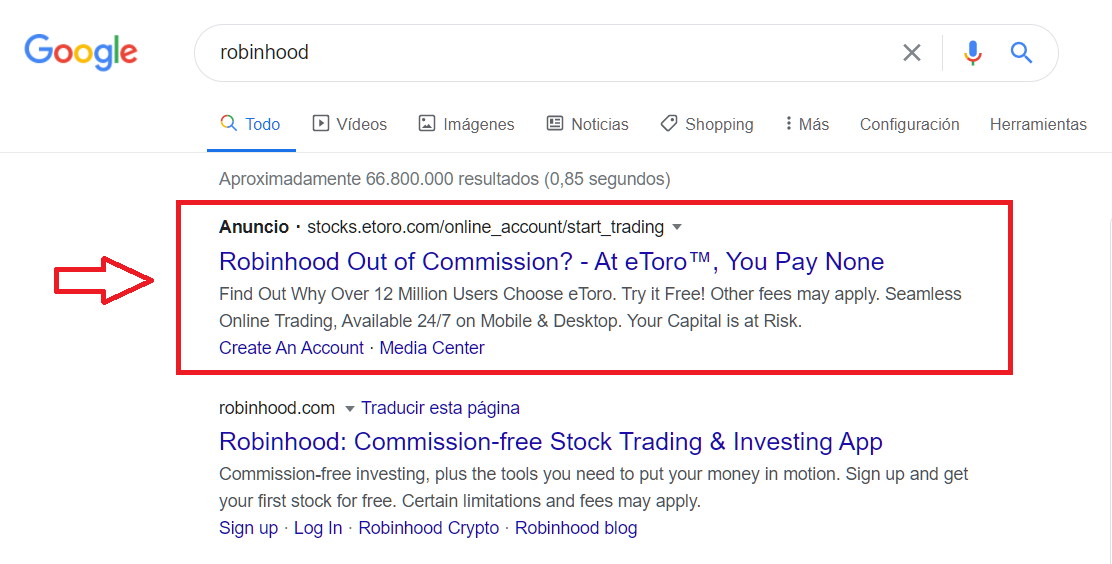
Task: Click the Google logo
Action: [x=81, y=52]
